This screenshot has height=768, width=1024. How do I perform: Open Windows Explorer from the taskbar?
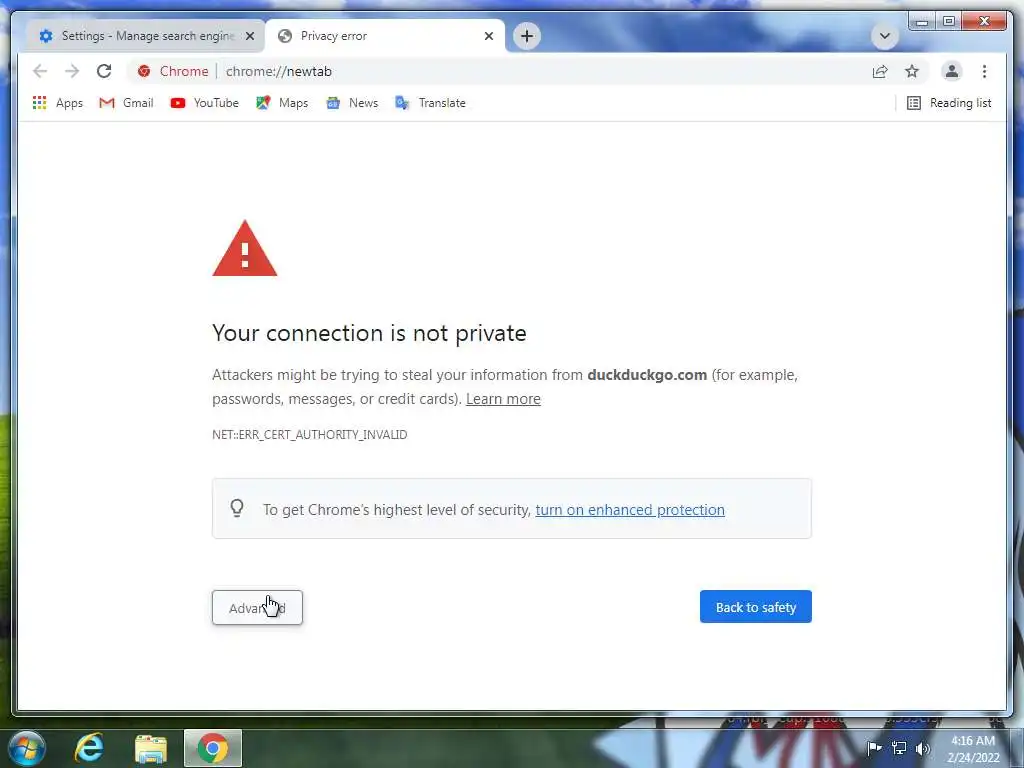tap(151, 748)
